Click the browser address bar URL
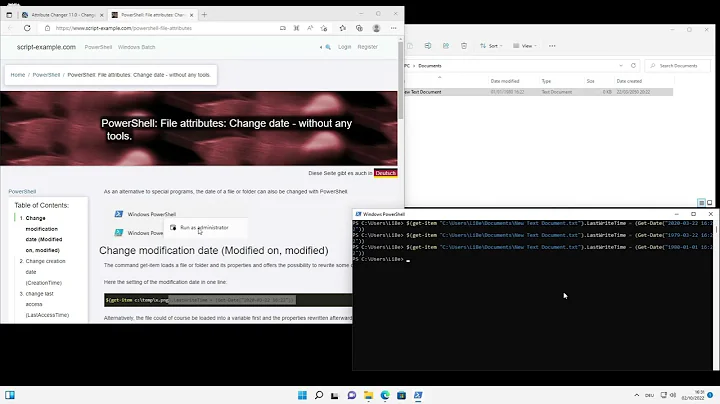This screenshot has width=720, height=404. coord(124,28)
